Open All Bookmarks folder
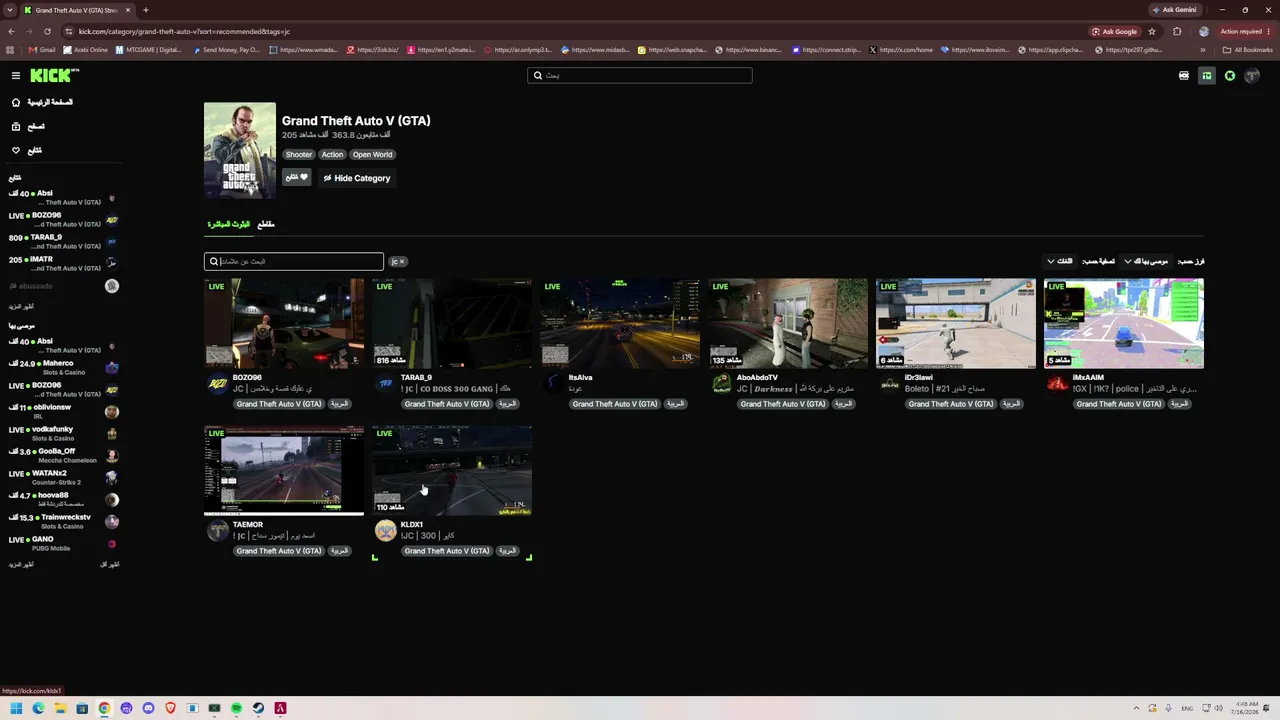Viewport: 1280px width, 720px height. (x=1248, y=50)
